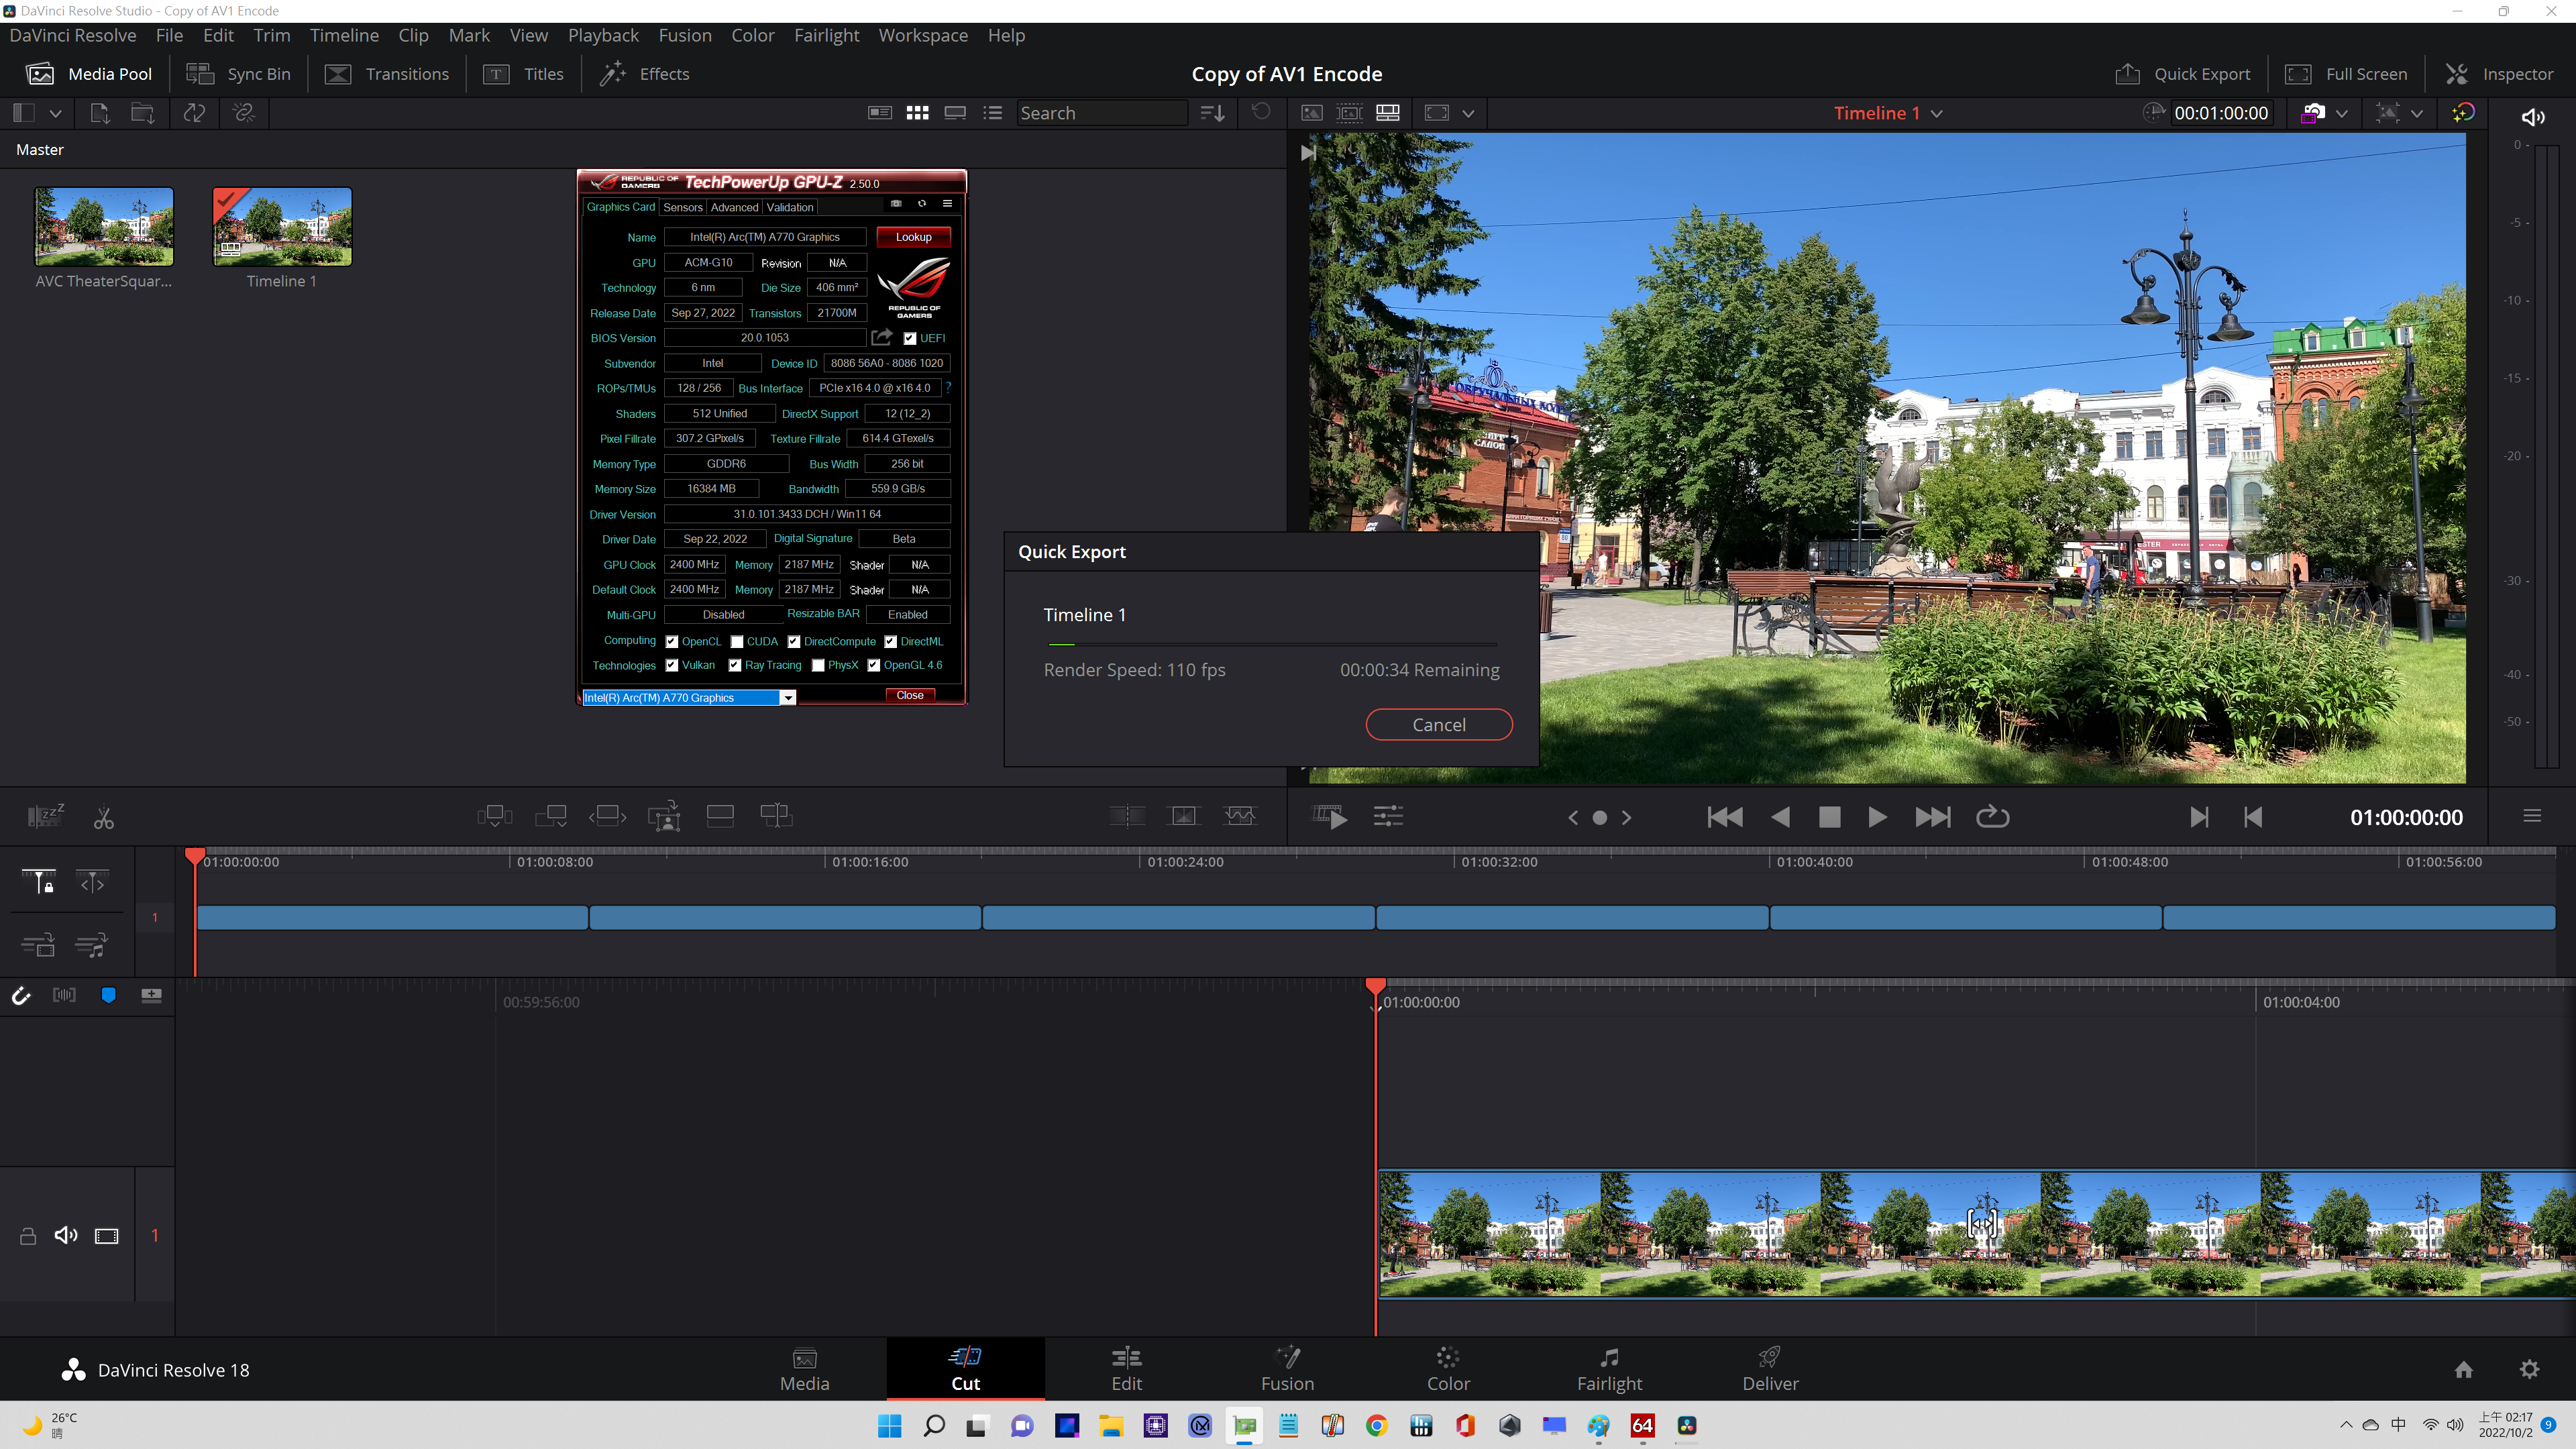Go to the project manager home icon

2464,1369
